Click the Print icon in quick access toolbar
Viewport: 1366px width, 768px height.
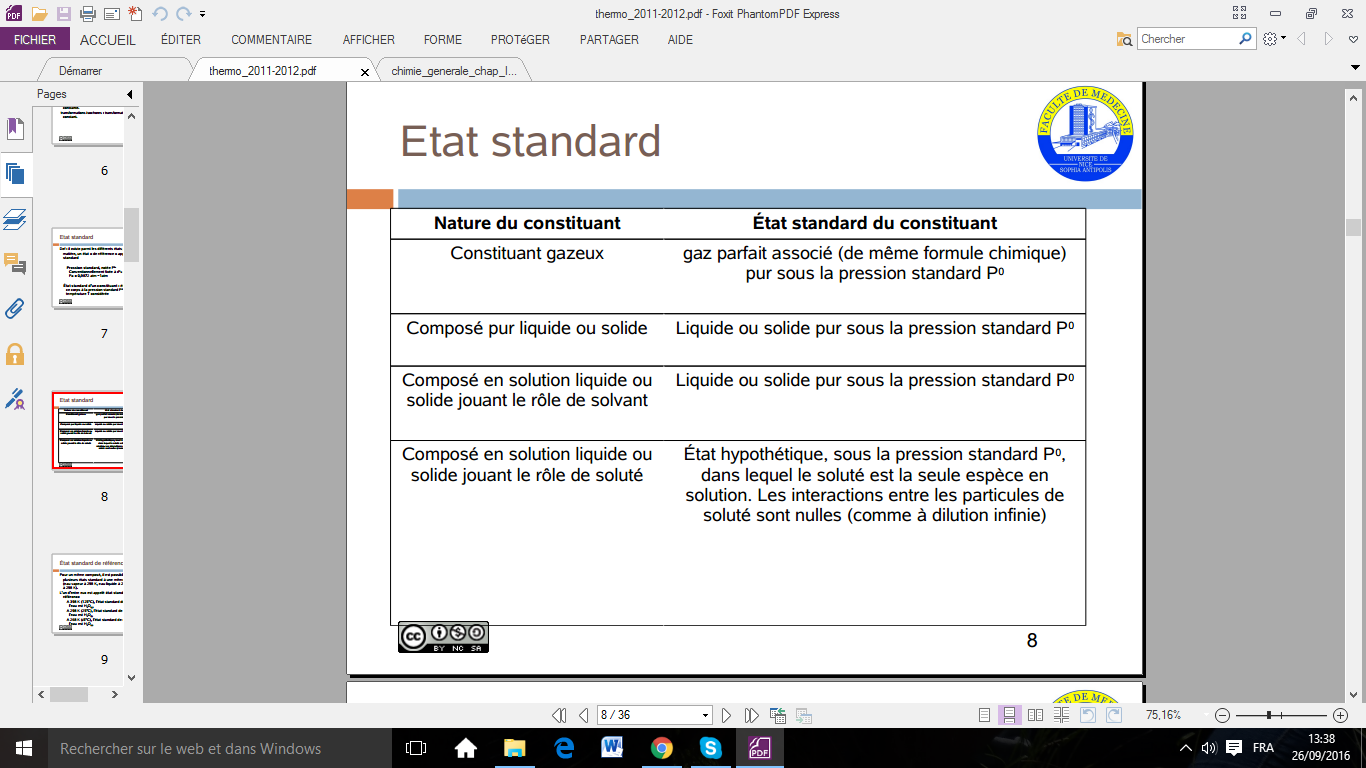click(87, 14)
